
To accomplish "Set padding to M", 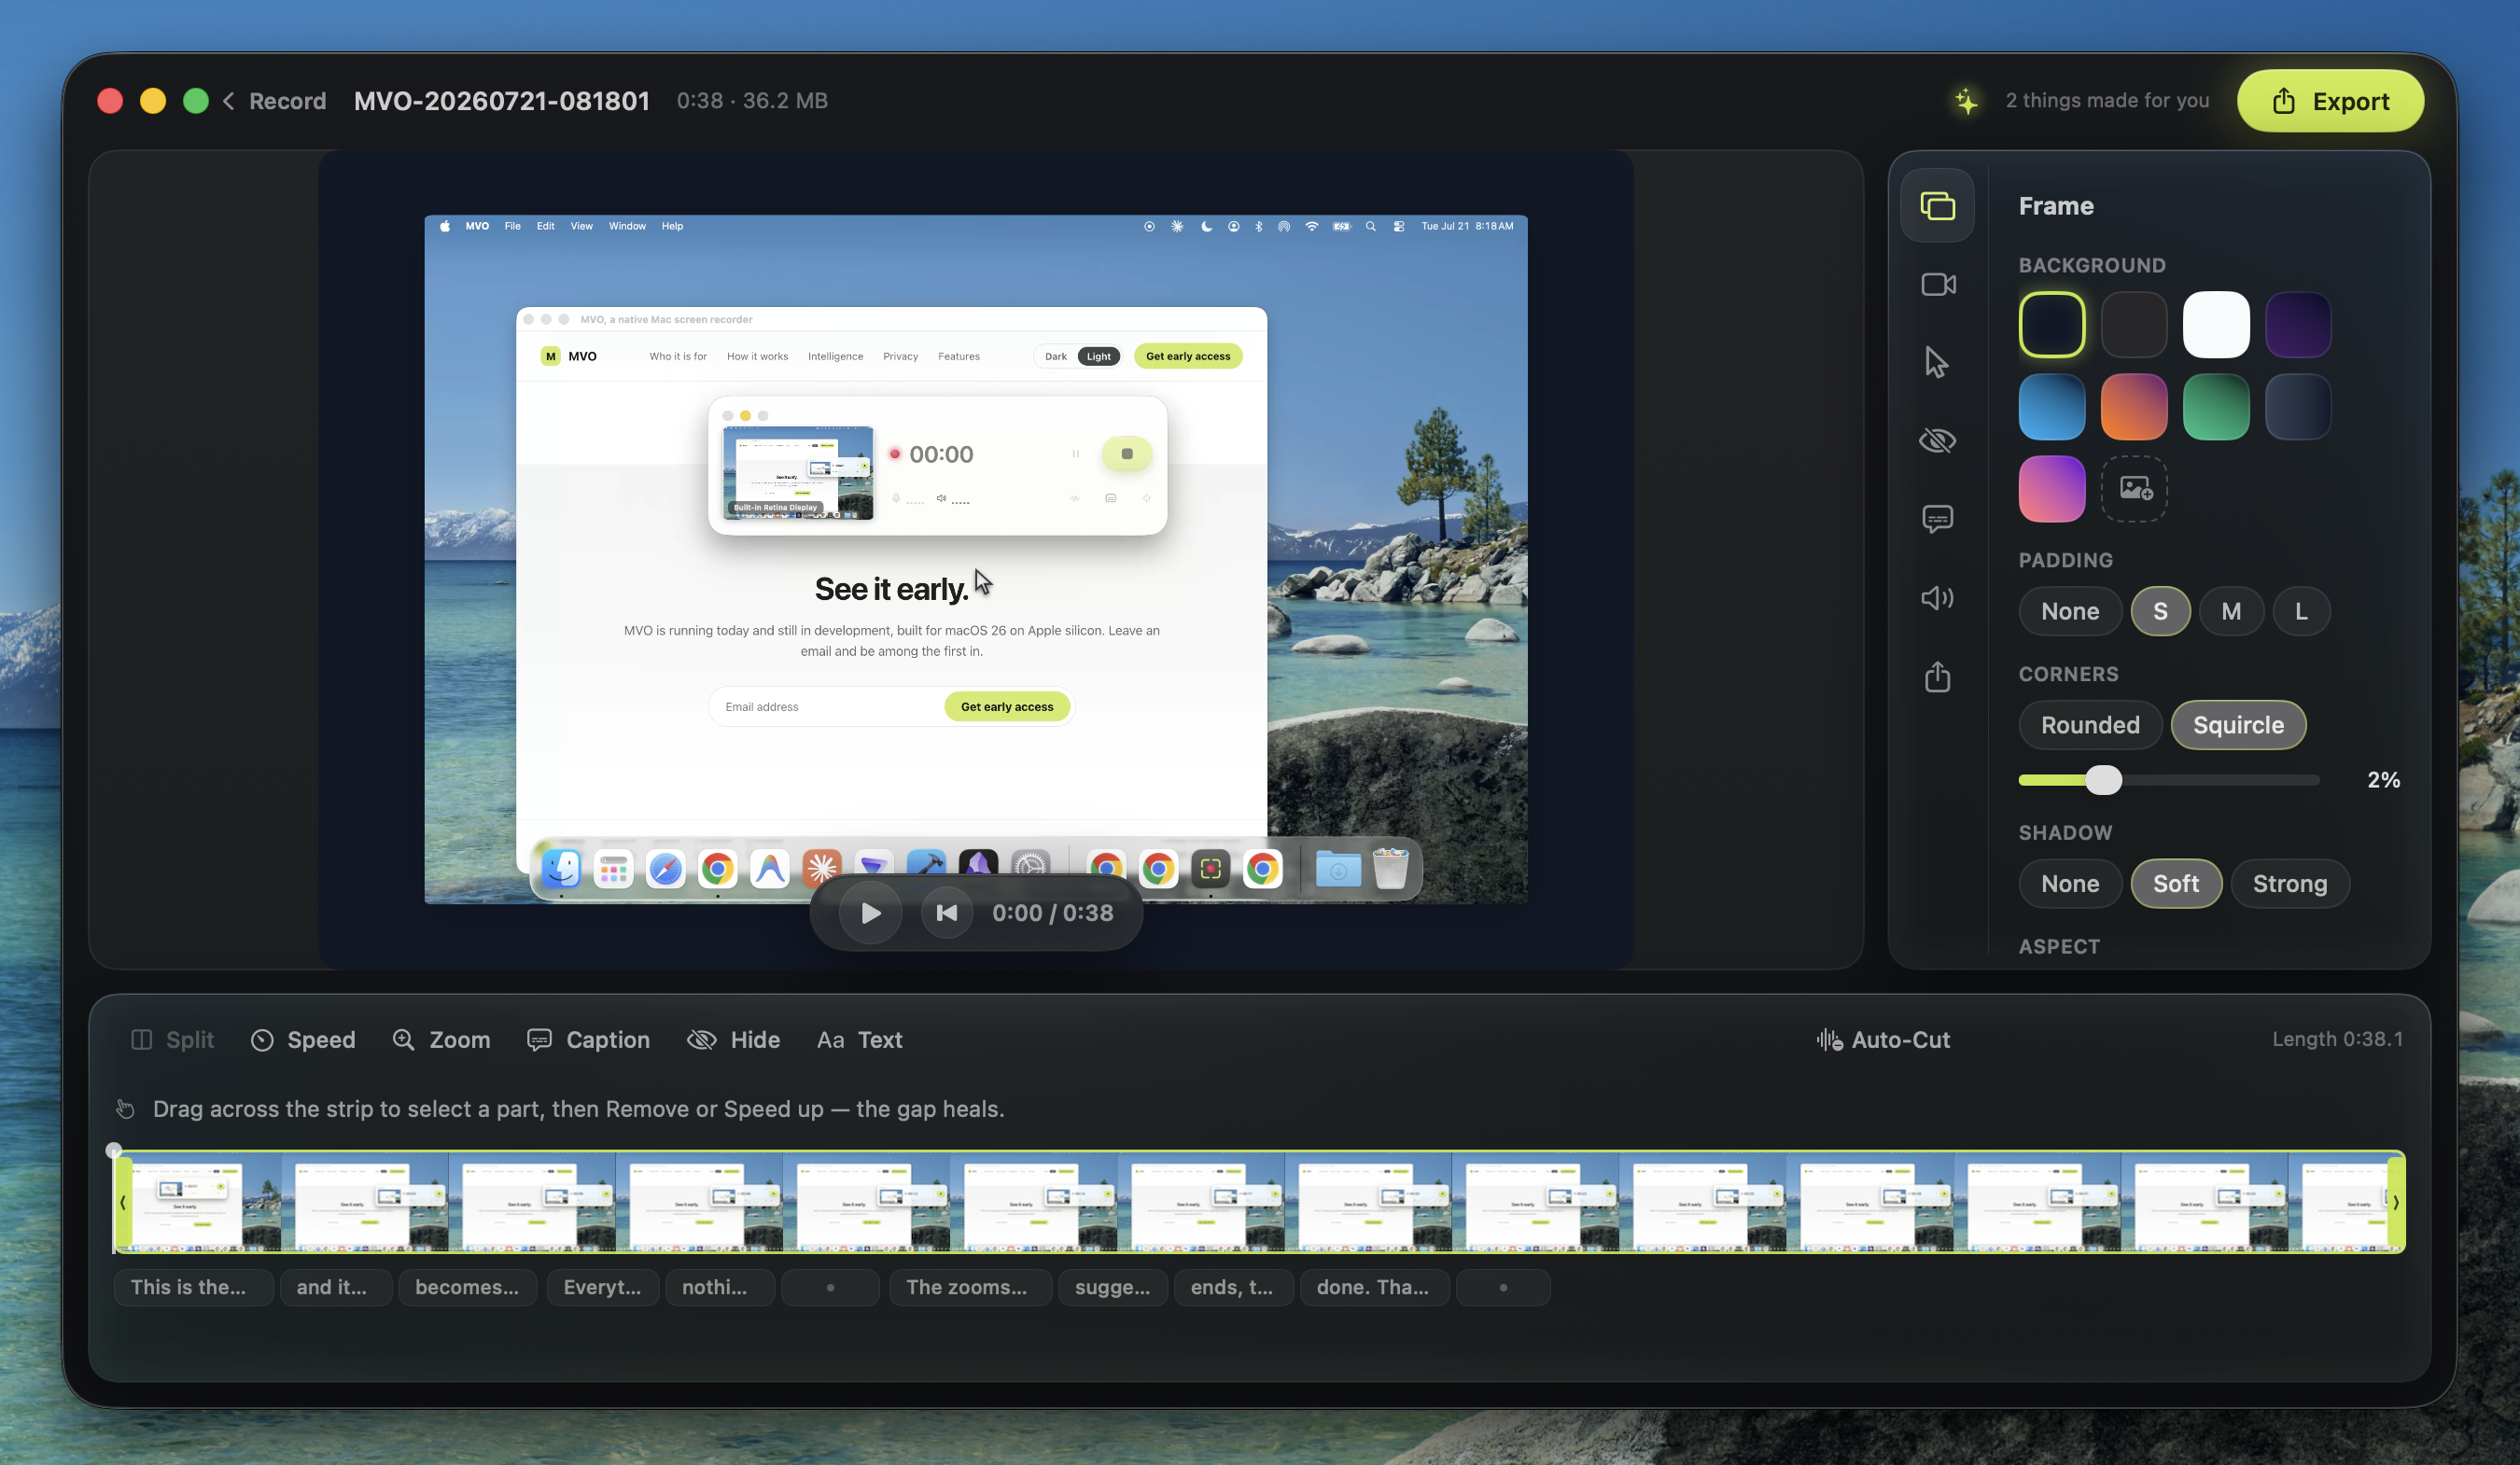I will [2230, 611].
